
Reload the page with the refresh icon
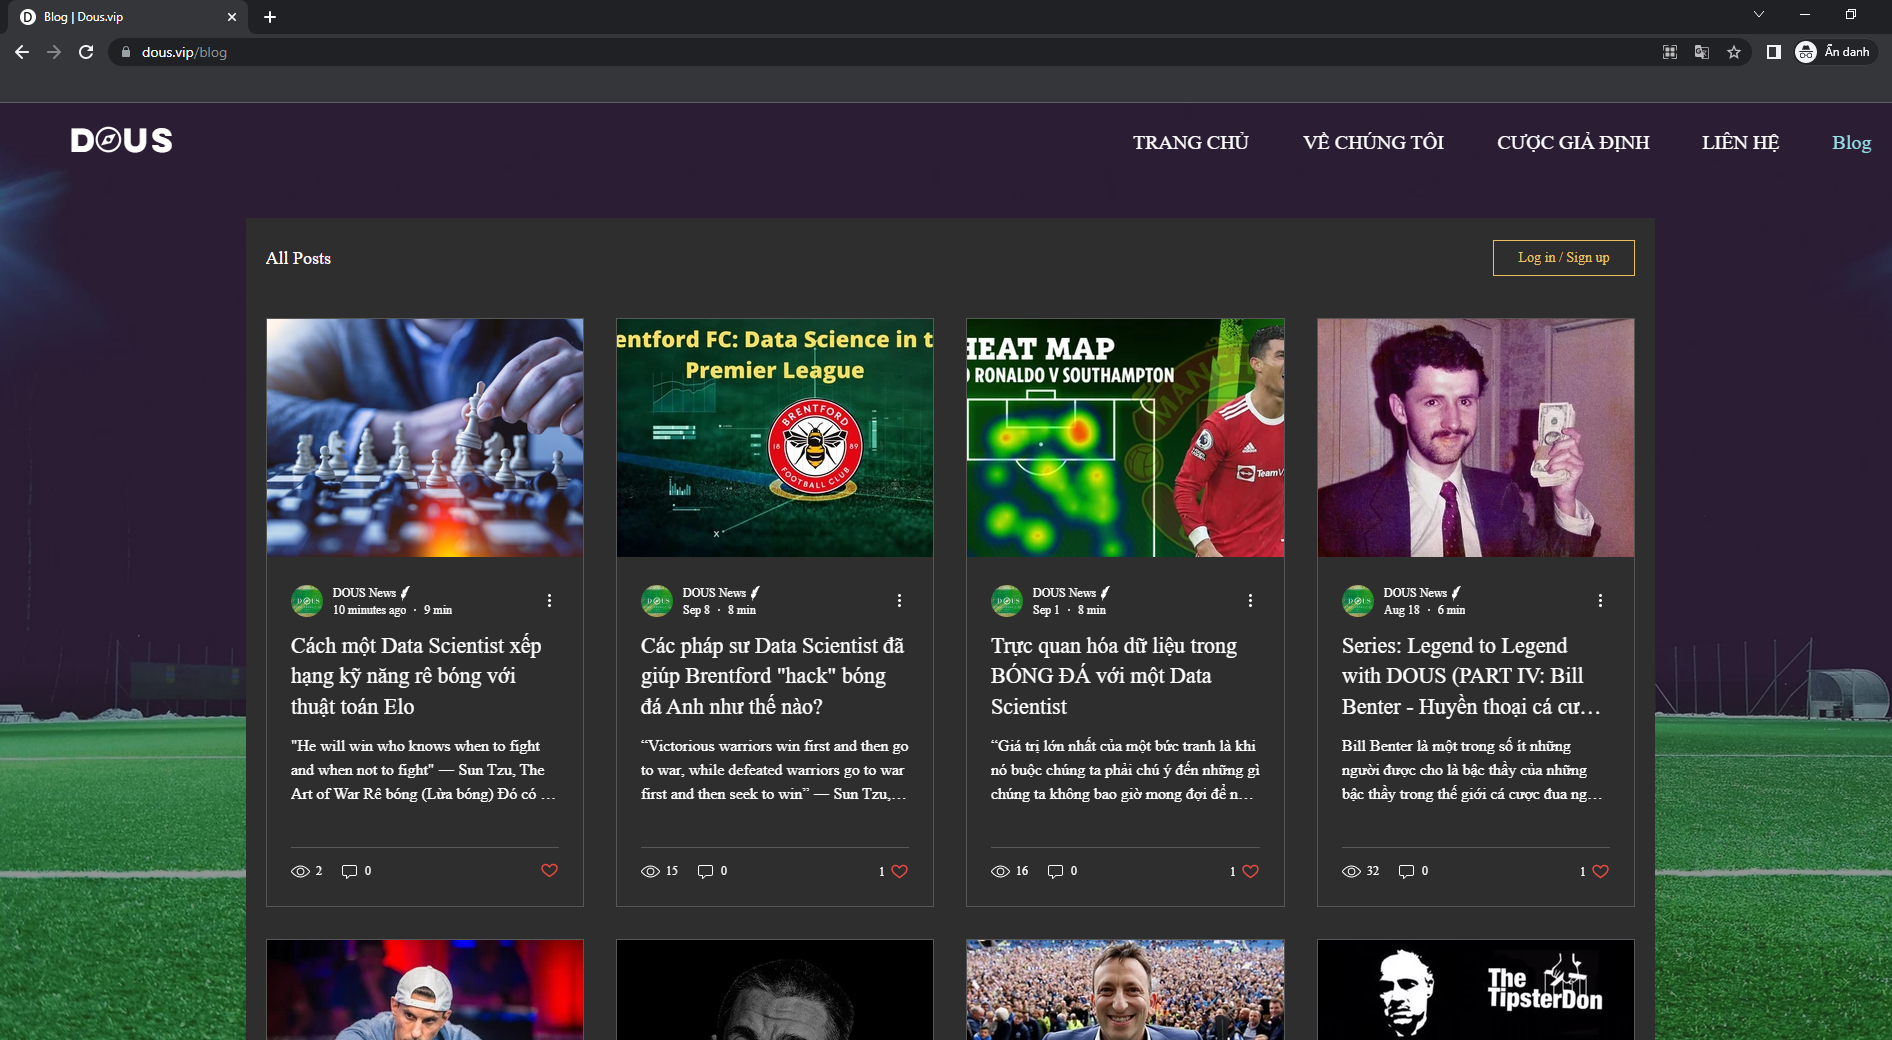coord(86,52)
